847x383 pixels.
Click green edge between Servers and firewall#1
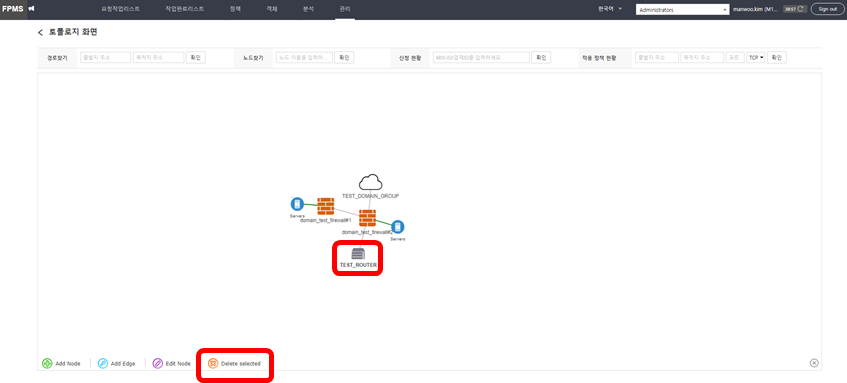pos(311,205)
